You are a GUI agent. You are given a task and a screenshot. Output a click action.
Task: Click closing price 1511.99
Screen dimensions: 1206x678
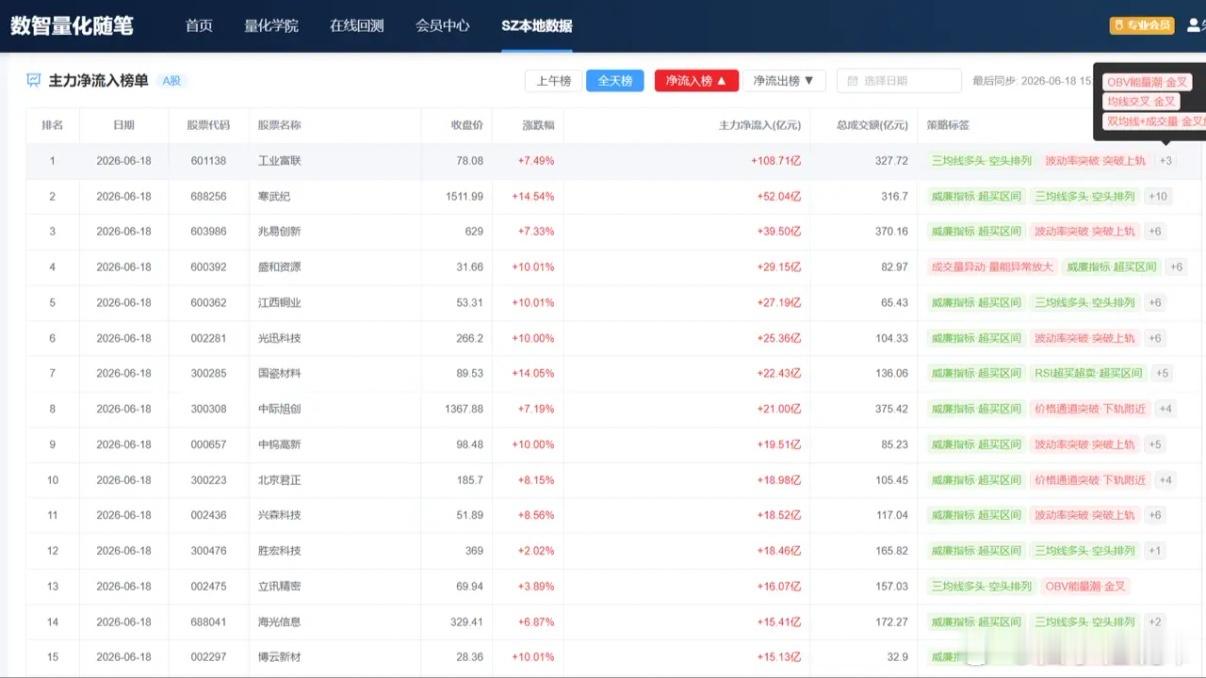click(x=464, y=196)
